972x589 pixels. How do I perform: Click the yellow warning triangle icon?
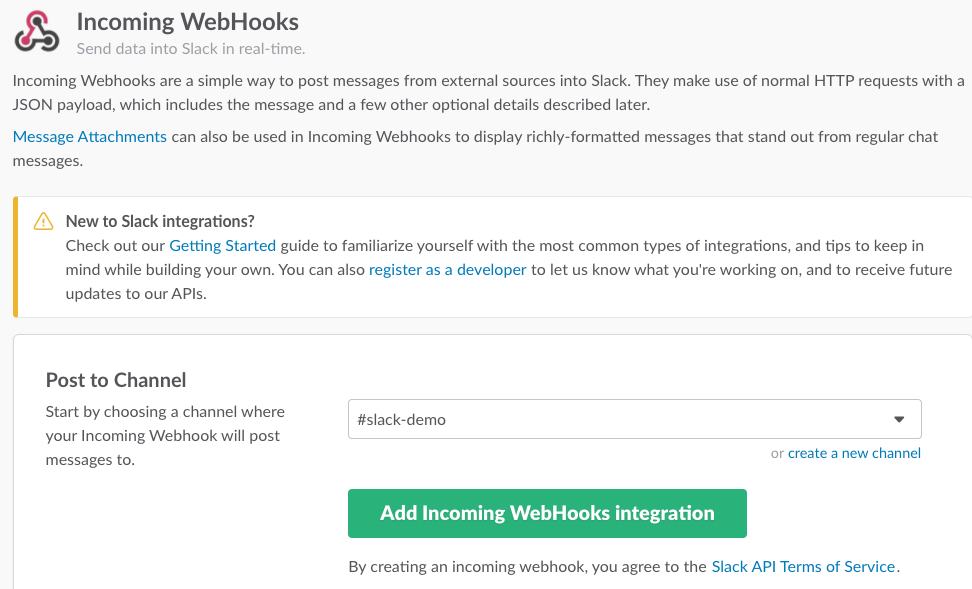[x=43, y=222]
